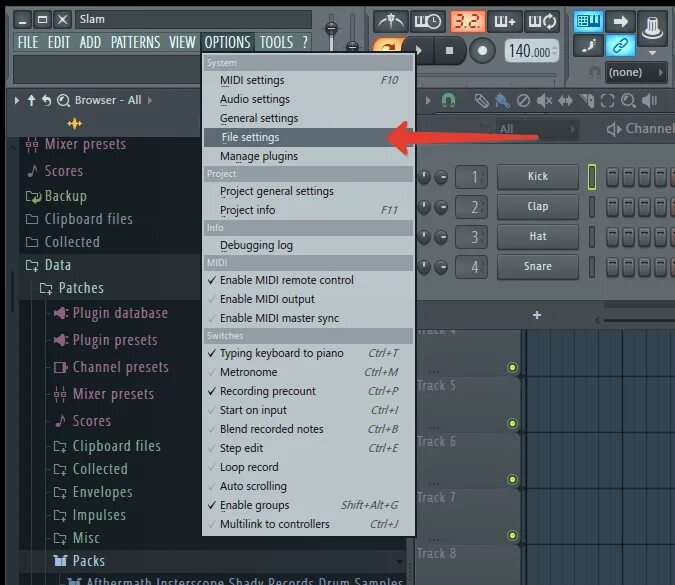Enable typing keyboard to piano icon

pos(588,21)
